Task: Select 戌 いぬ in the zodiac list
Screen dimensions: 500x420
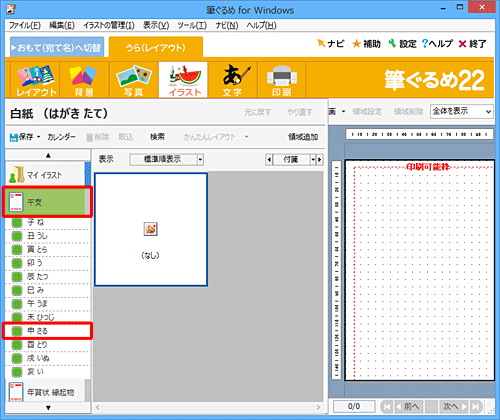Action: [48, 358]
